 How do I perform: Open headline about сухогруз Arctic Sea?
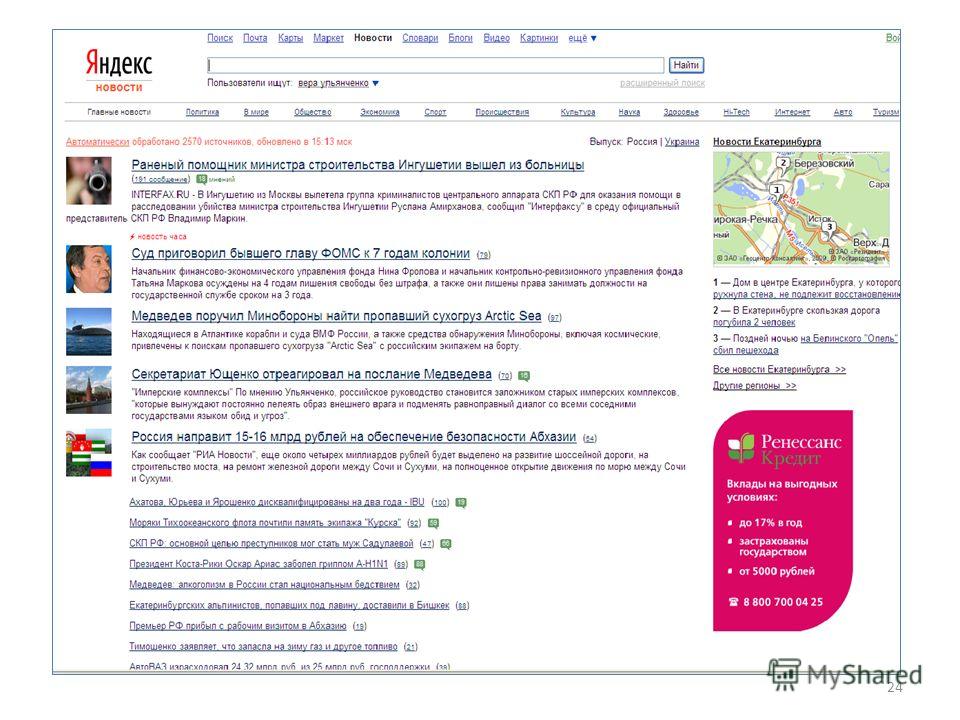(336, 316)
